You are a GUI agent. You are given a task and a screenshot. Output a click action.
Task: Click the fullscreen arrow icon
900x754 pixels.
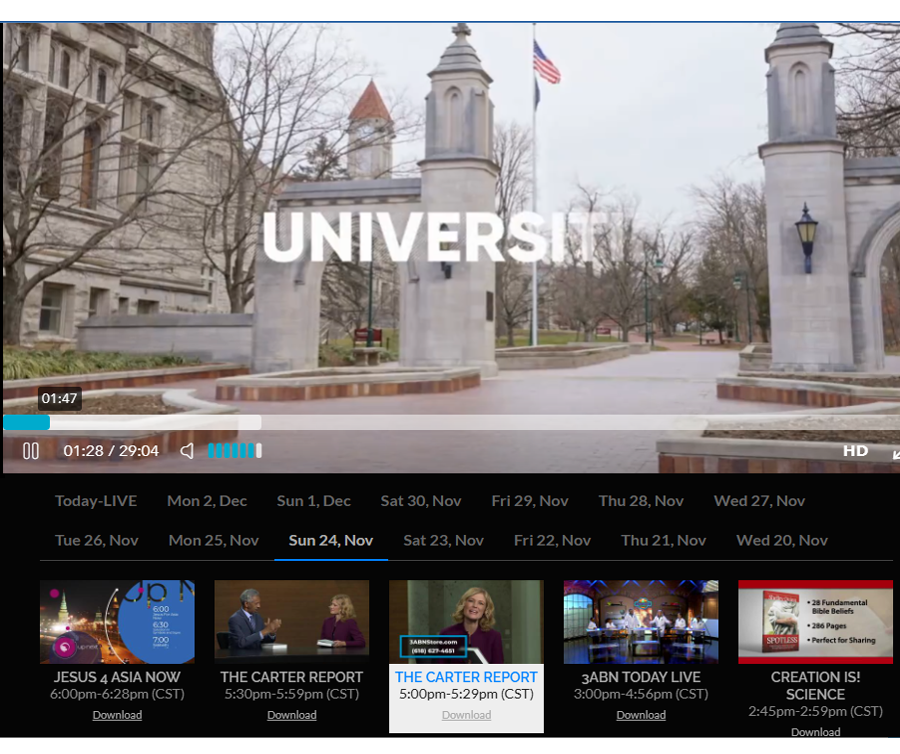894,453
